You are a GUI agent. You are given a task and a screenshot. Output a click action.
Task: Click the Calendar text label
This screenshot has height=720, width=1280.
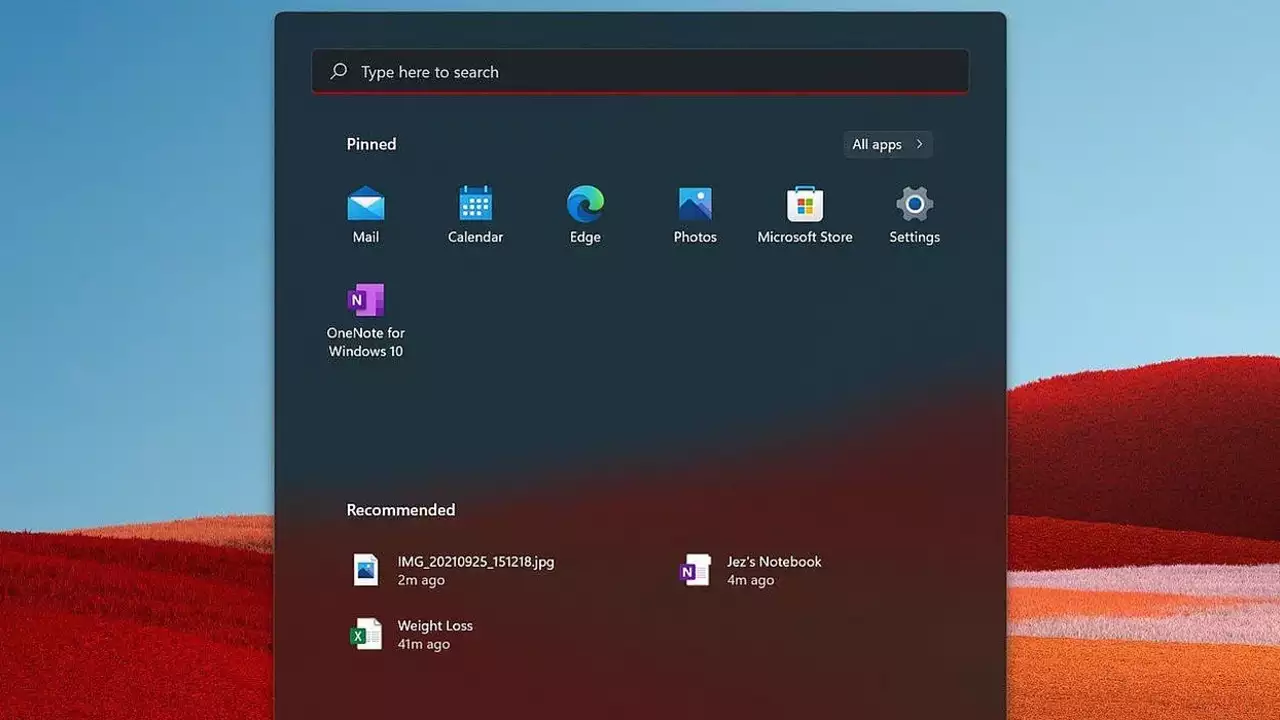[475, 237]
